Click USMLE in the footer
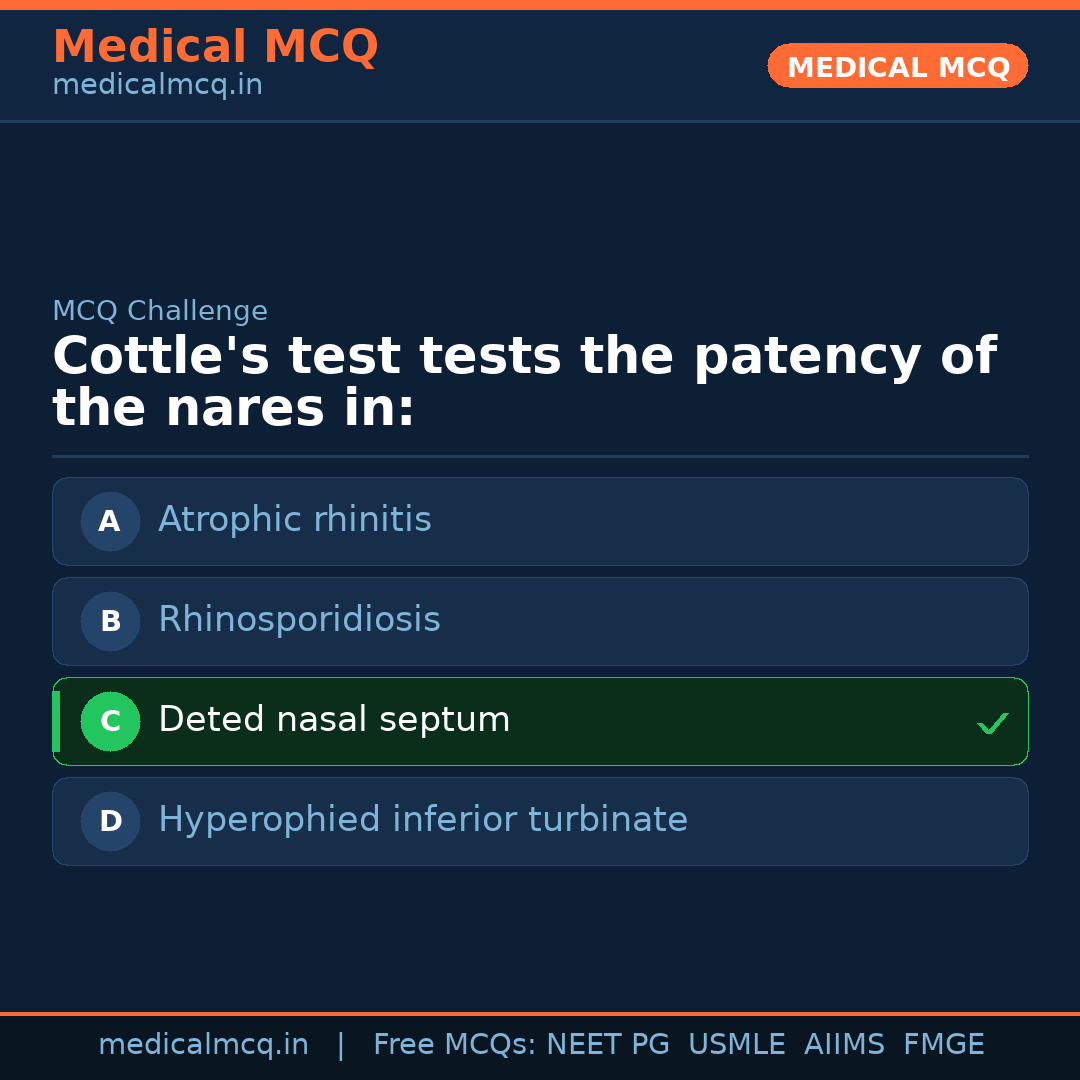 click(x=736, y=1045)
